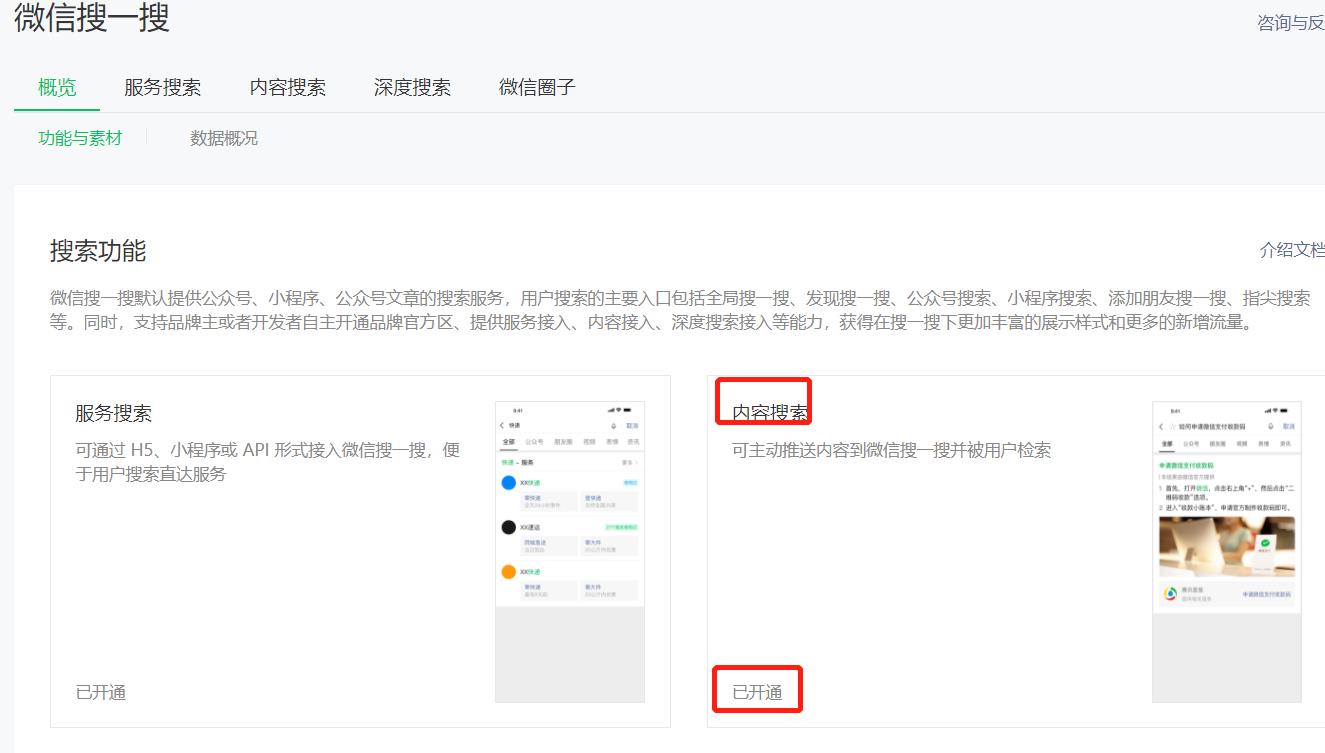Screen dimensions: 1325x753
Task: Click the 搜索功能 section heading
Action: pos(98,250)
